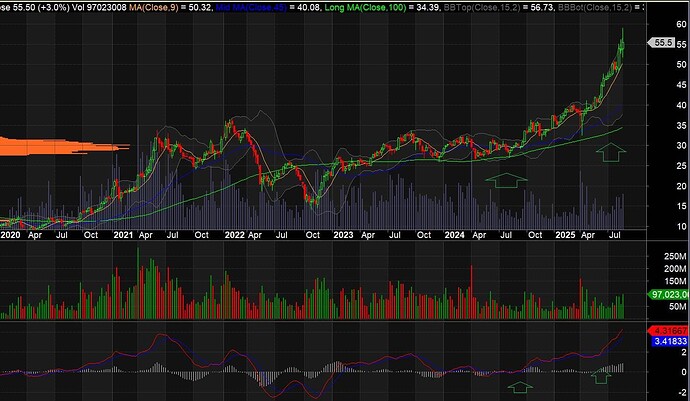Click the green 97,023 volume value tag
This screenshot has height=401, width=690.
[669, 294]
